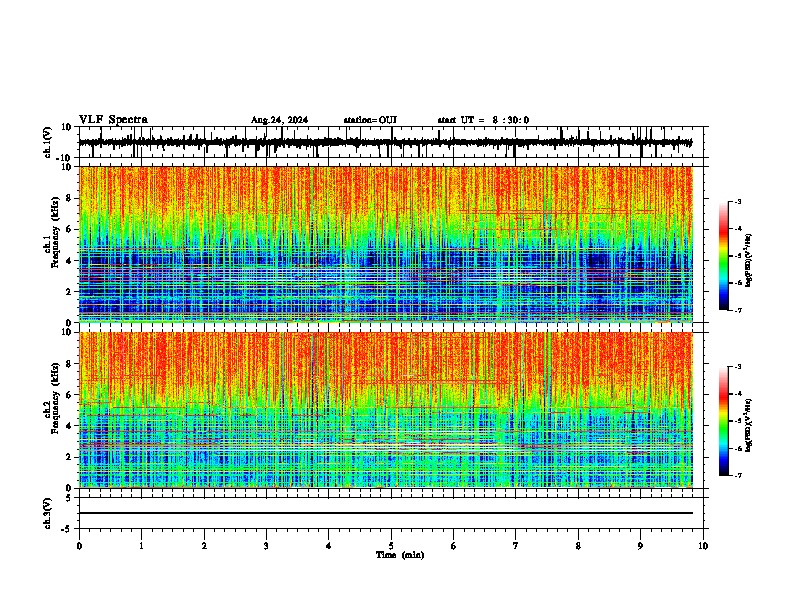
Task: Click the time axis tick label '4'
Action: tap(329, 546)
